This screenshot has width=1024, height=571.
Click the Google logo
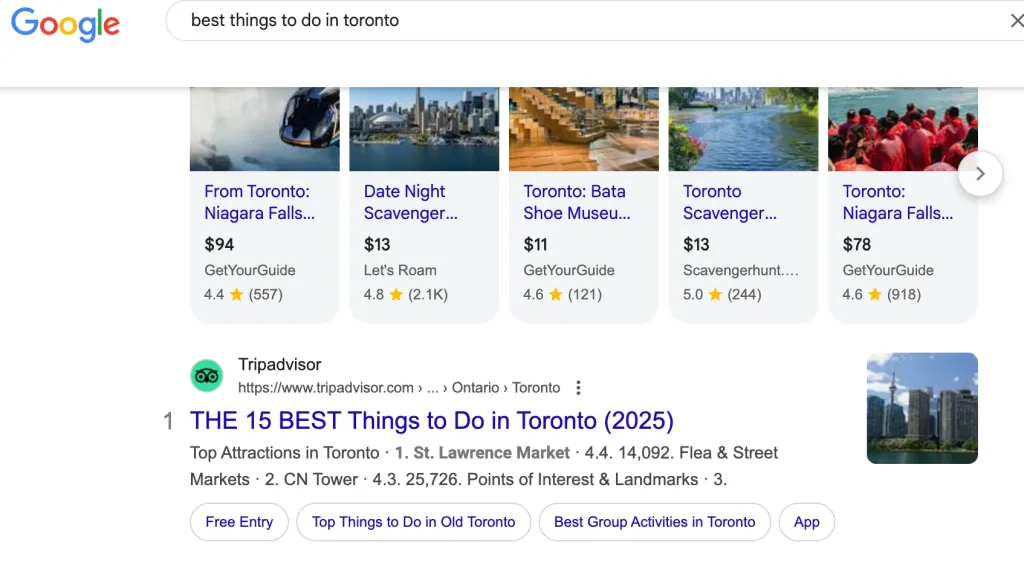click(x=65, y=24)
